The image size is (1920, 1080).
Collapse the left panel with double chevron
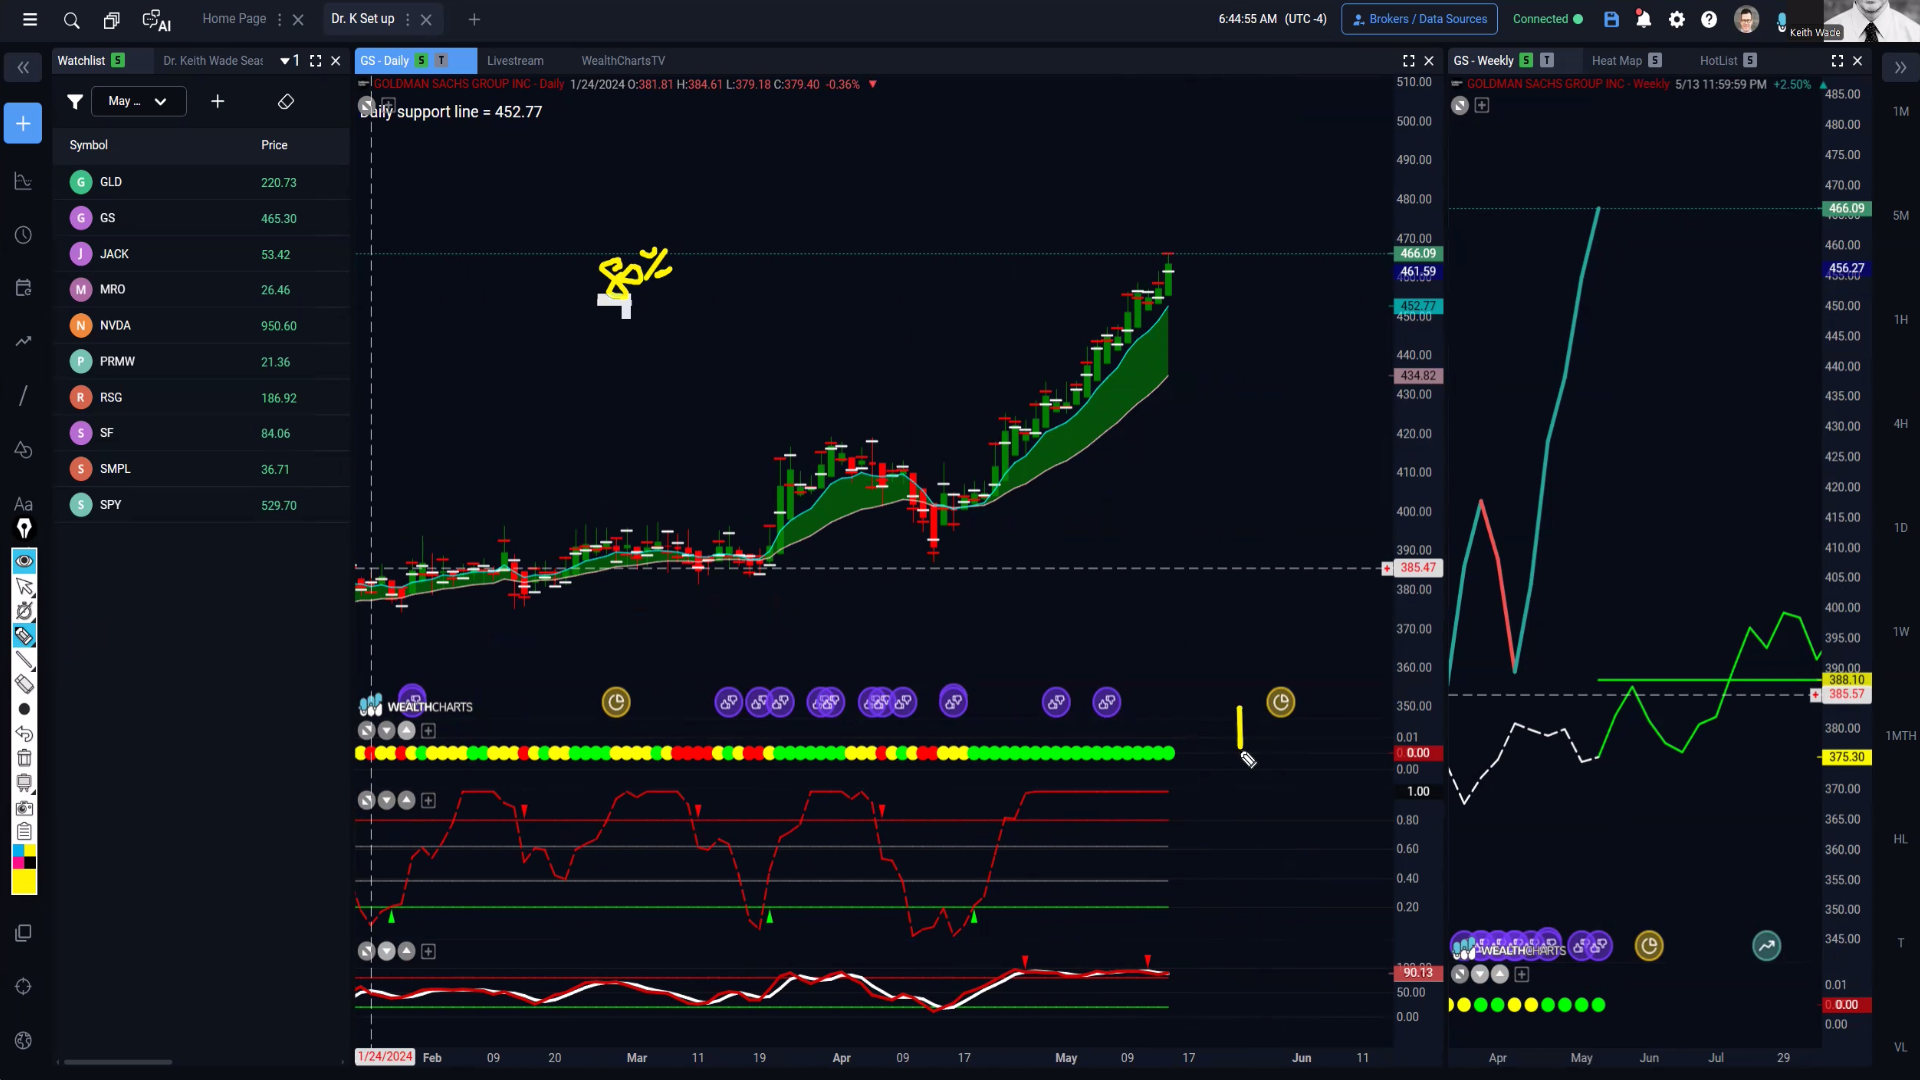[23, 68]
